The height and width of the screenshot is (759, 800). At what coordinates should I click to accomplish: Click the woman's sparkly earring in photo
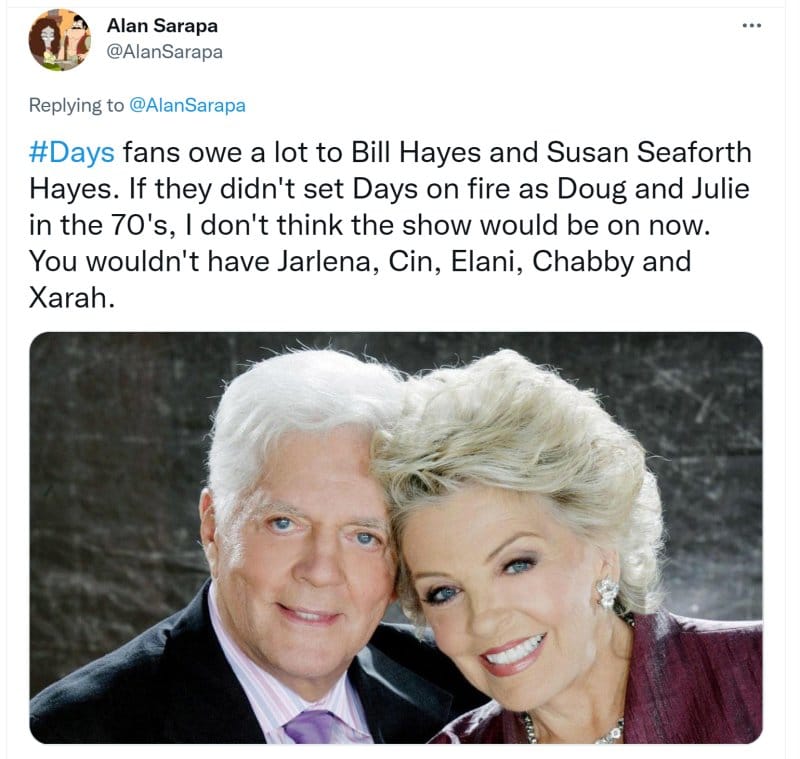click(607, 593)
